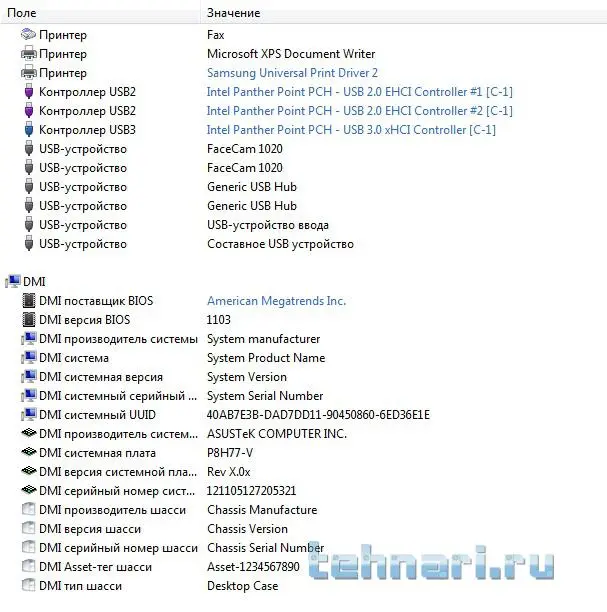The height and width of the screenshot is (612, 607).
Task: Open USB 2.0 EHCI Controller #1 link
Action: 360,92
